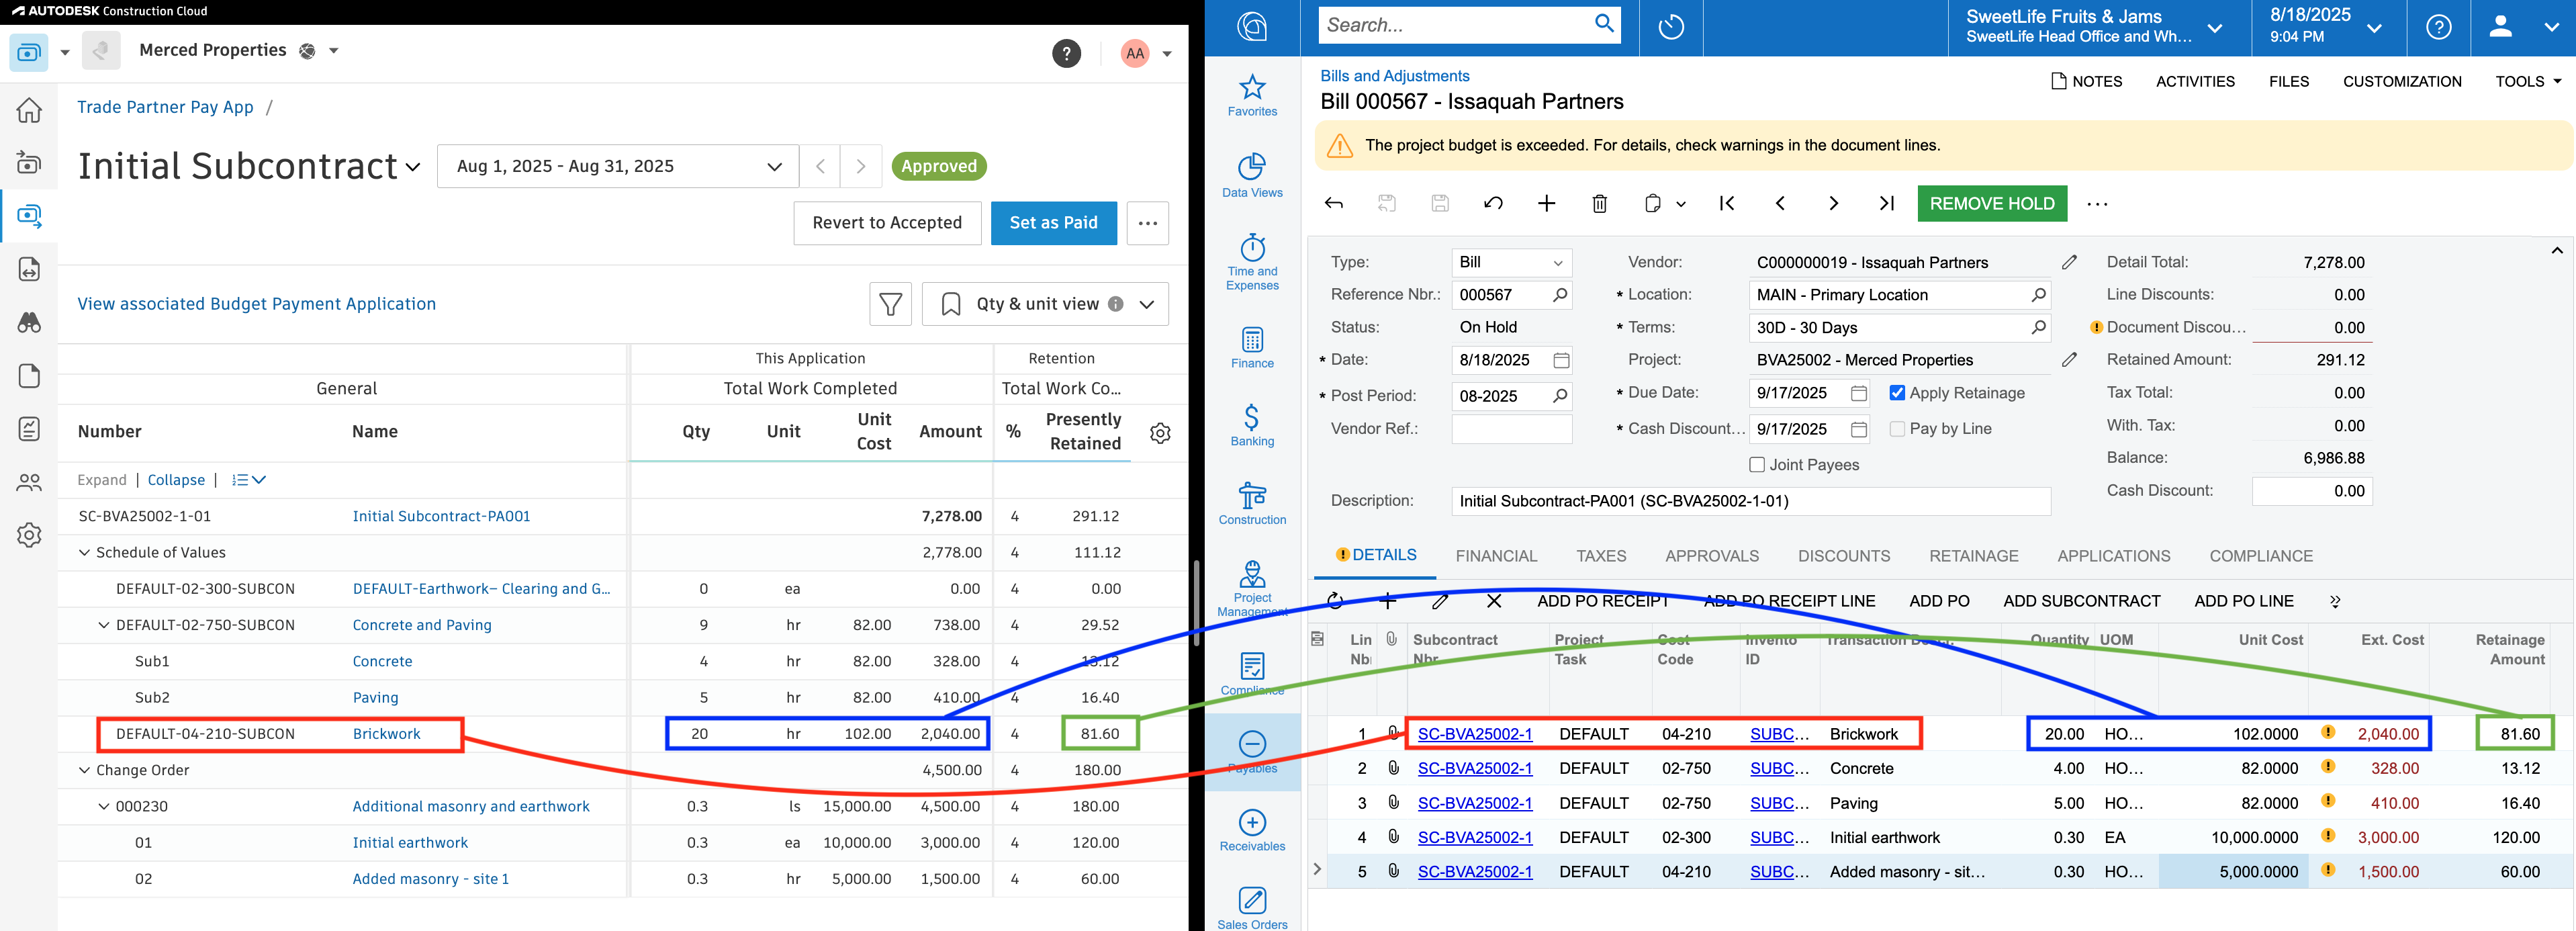Open the Construction workspace
The height and width of the screenshot is (931, 2576).
1252,503
